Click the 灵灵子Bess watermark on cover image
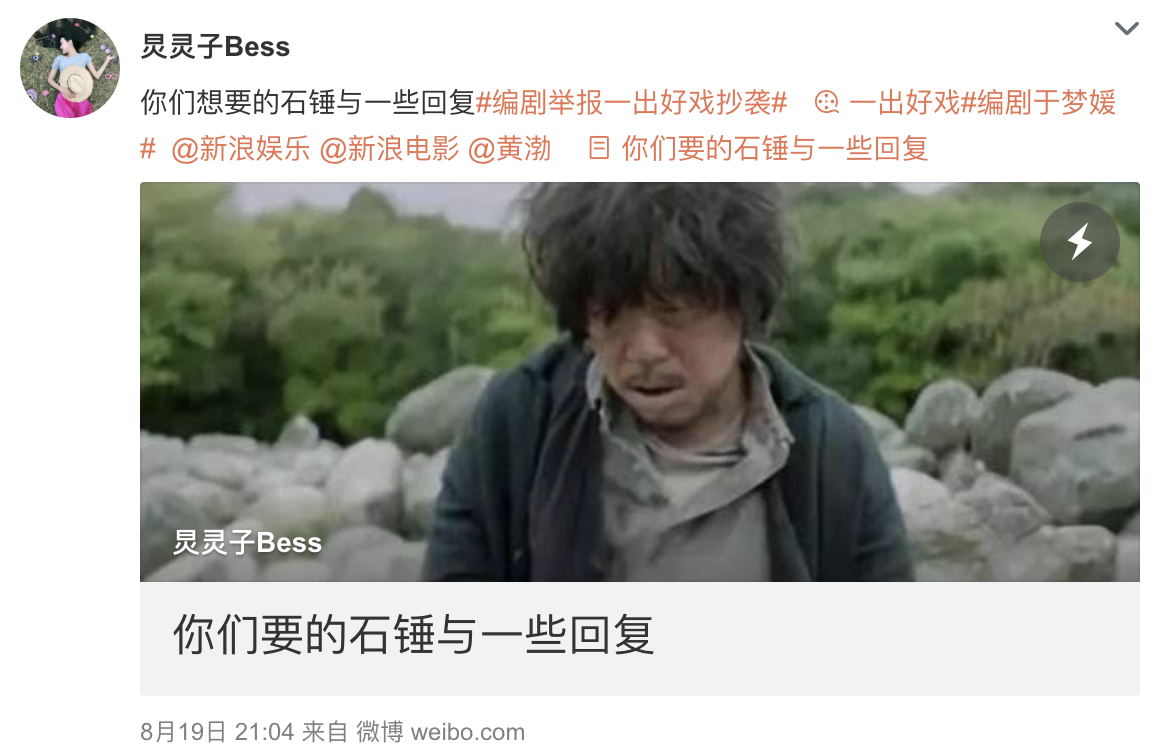Viewport: 1176px width, 750px height. point(248,542)
